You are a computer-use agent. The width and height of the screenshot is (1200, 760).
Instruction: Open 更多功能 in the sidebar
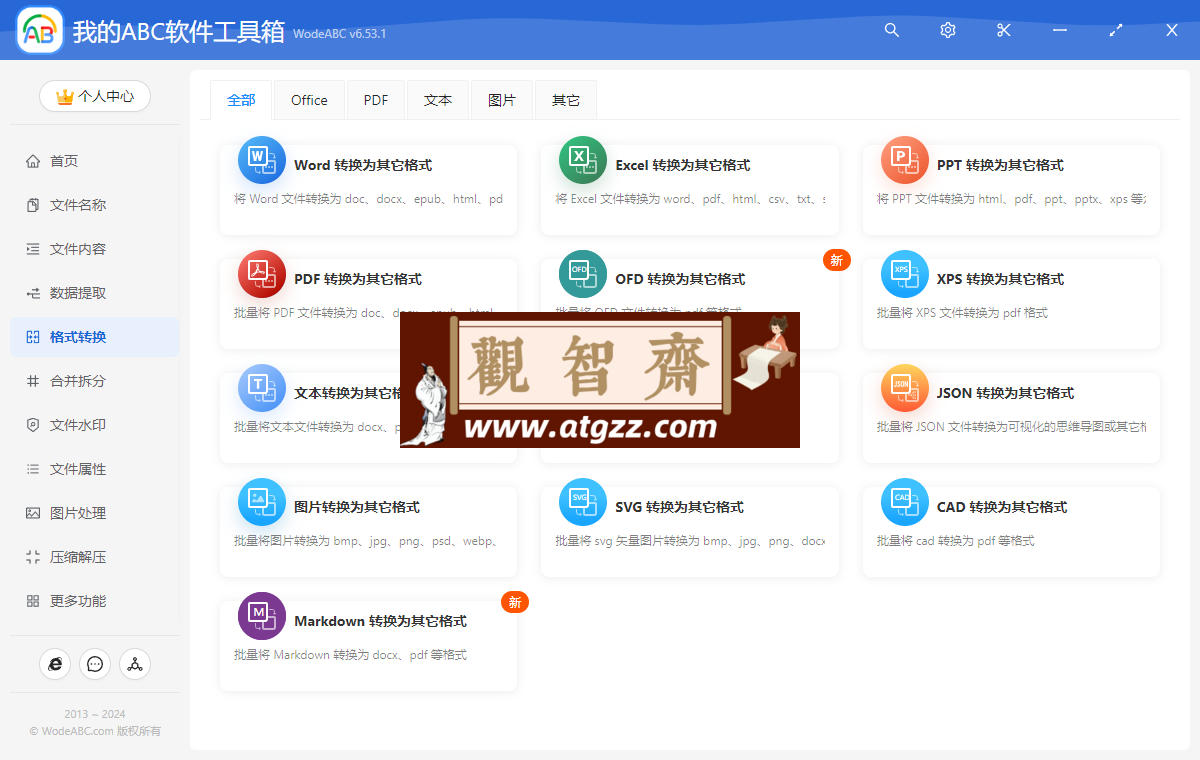95,601
